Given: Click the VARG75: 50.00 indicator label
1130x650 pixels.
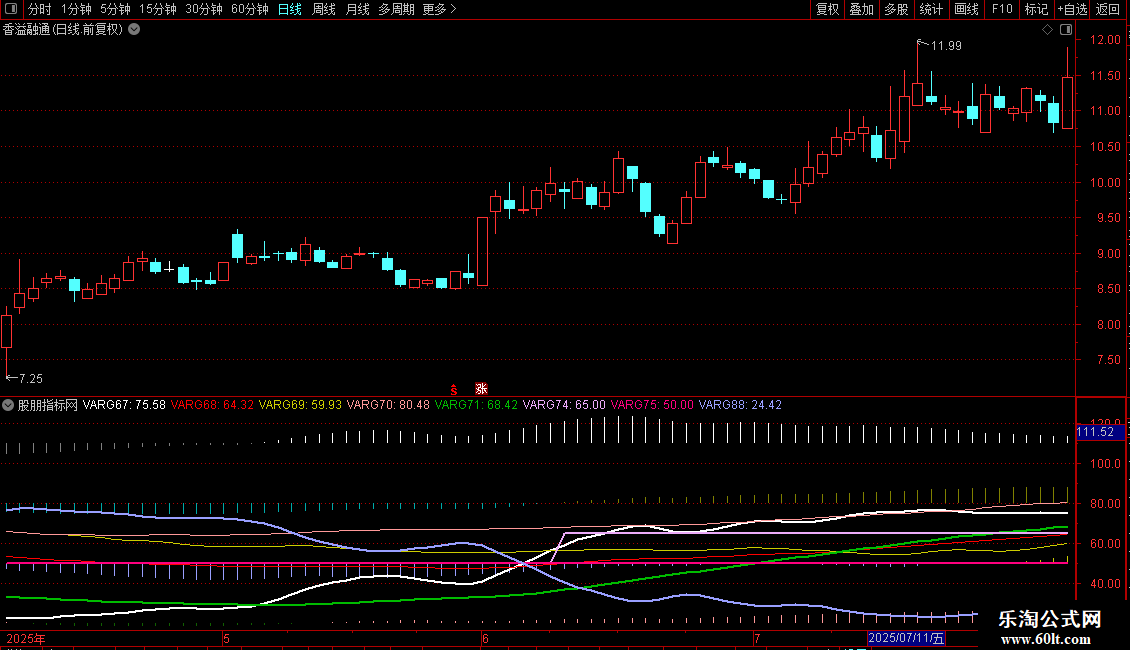Looking at the screenshot, I should click(x=652, y=405).
